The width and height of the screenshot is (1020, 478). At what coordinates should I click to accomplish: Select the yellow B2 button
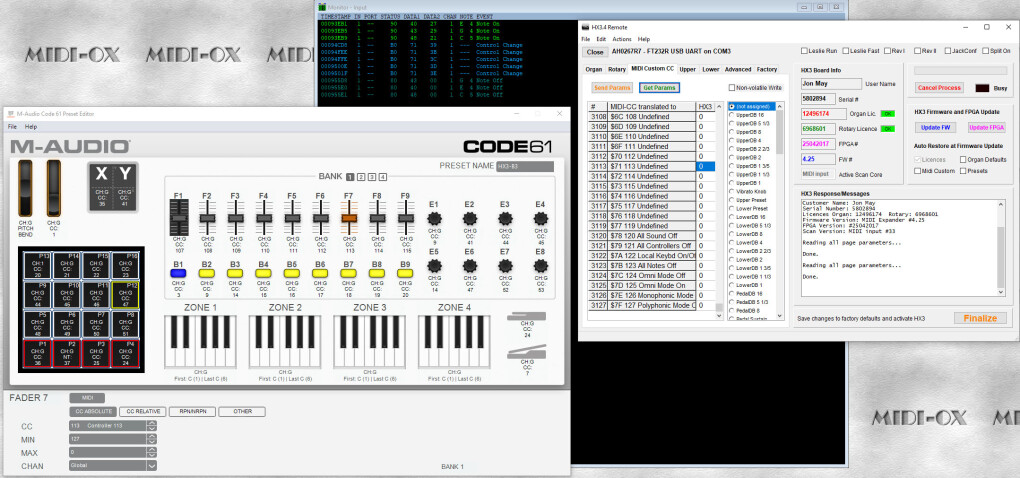click(x=207, y=274)
